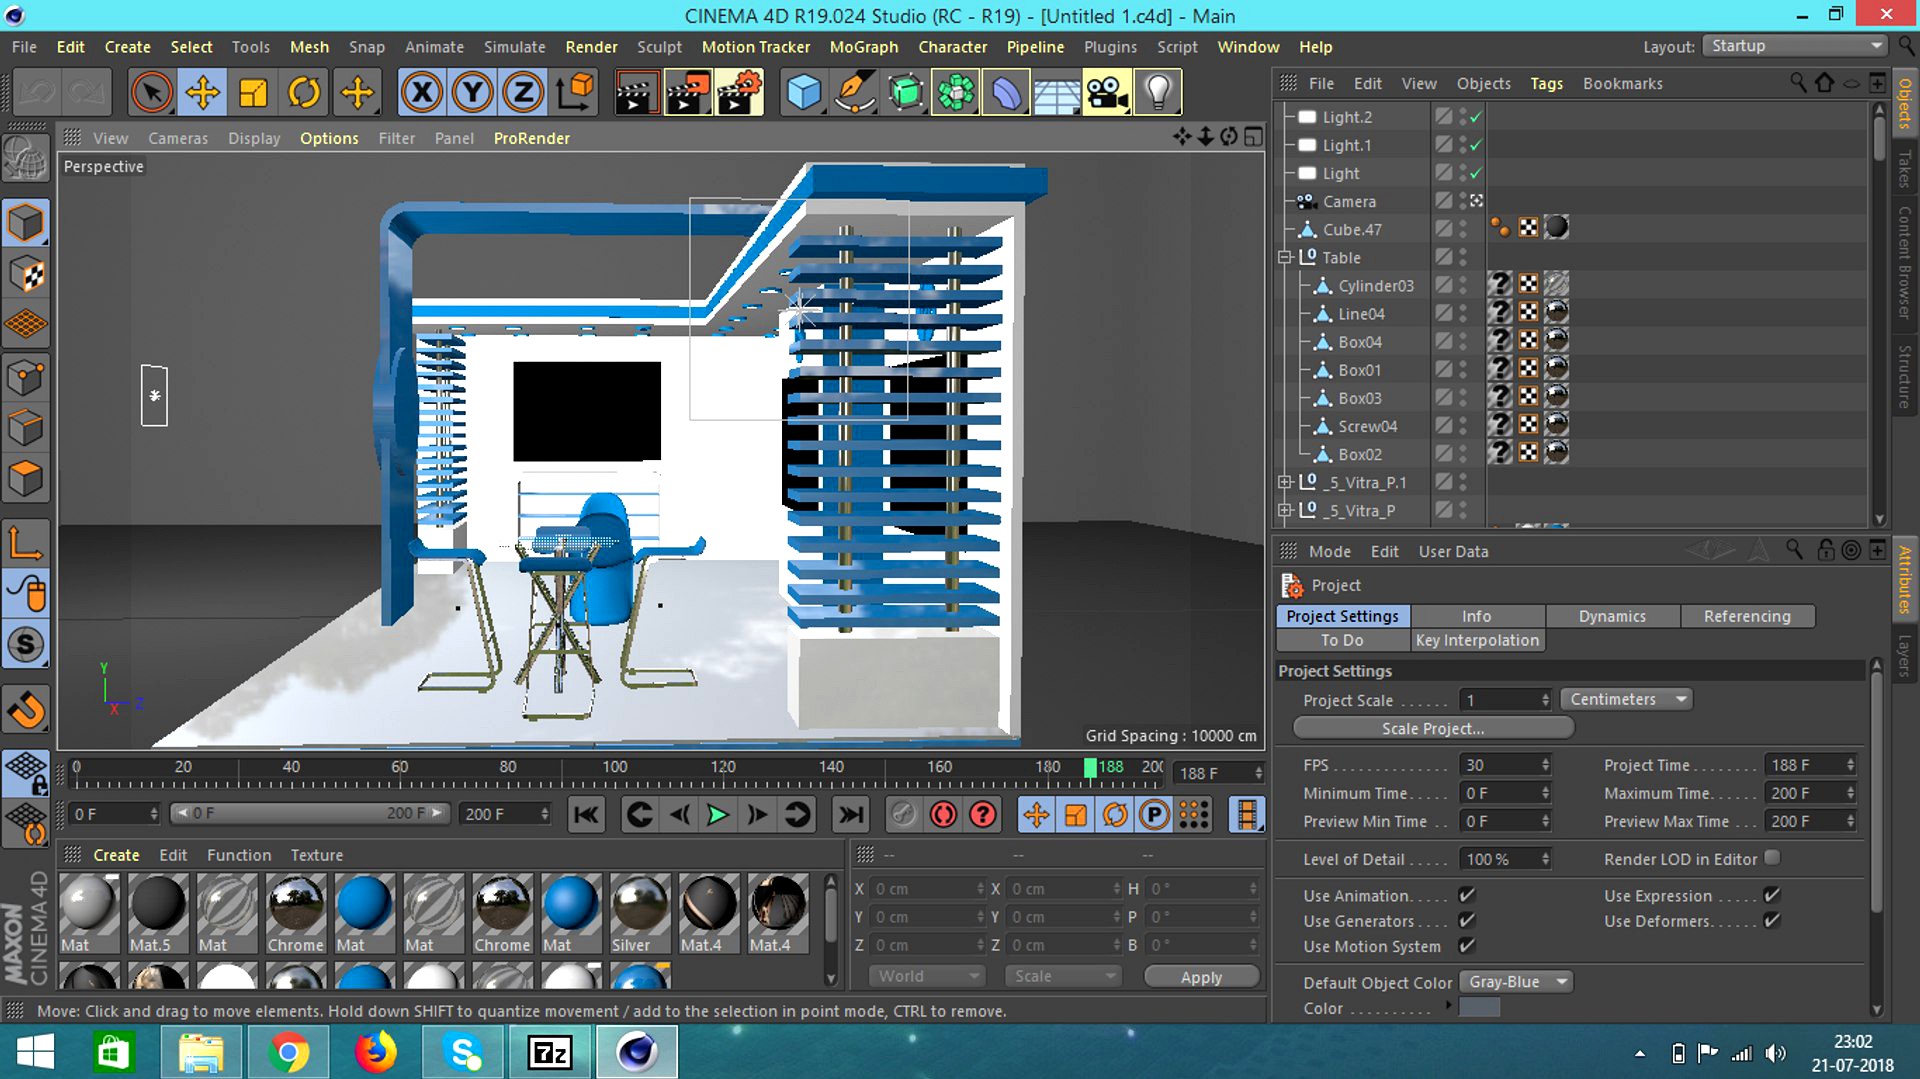Click Render to Picture Viewer icon
The height and width of the screenshot is (1079, 1920).
coord(688,92)
